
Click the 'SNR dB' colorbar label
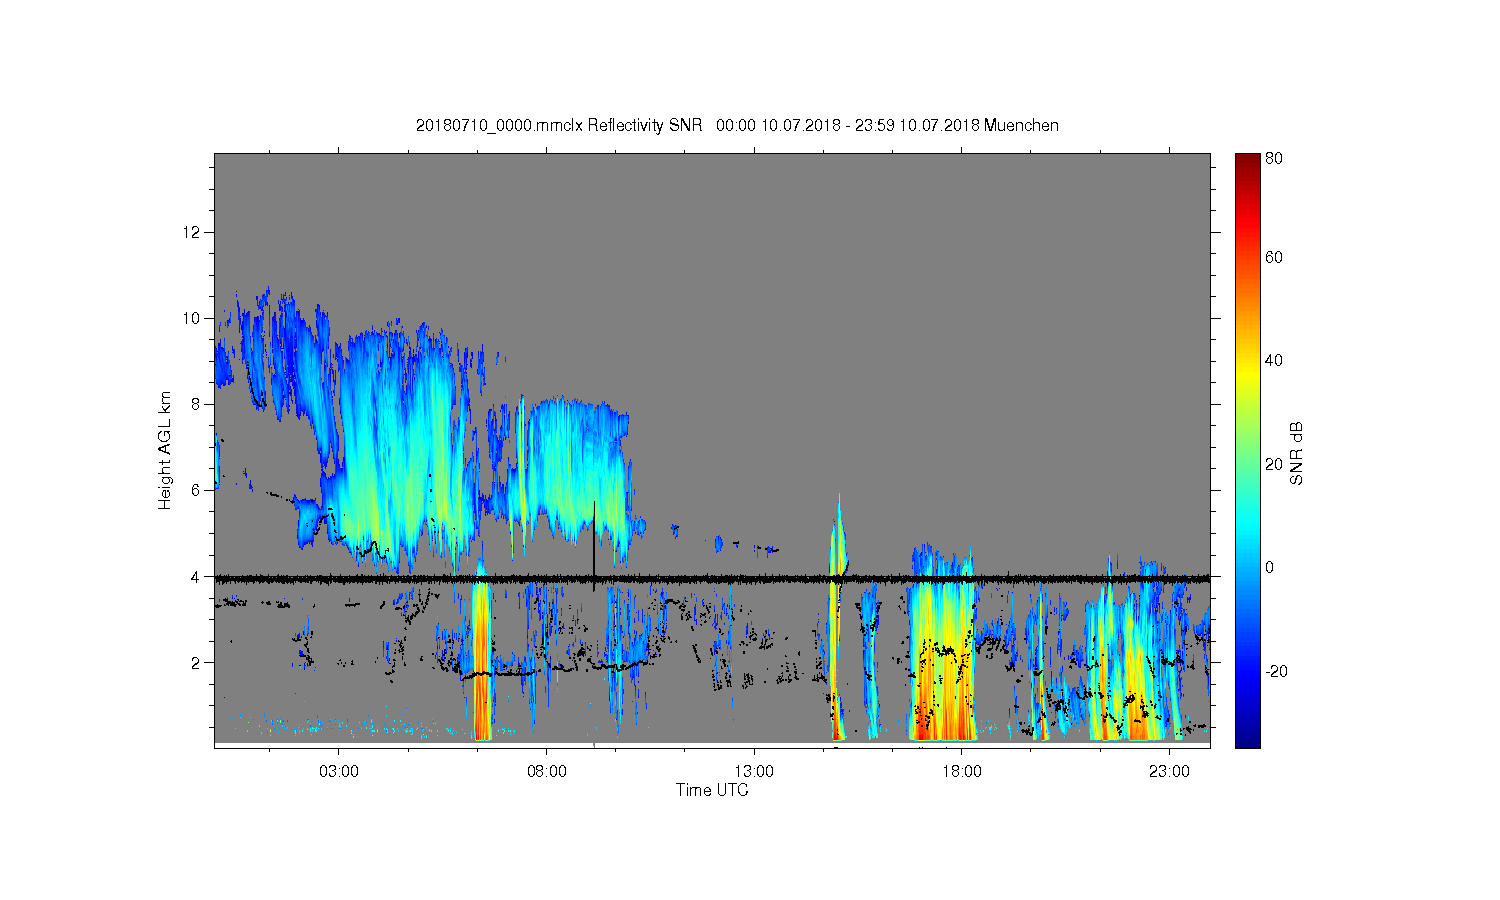click(1296, 453)
